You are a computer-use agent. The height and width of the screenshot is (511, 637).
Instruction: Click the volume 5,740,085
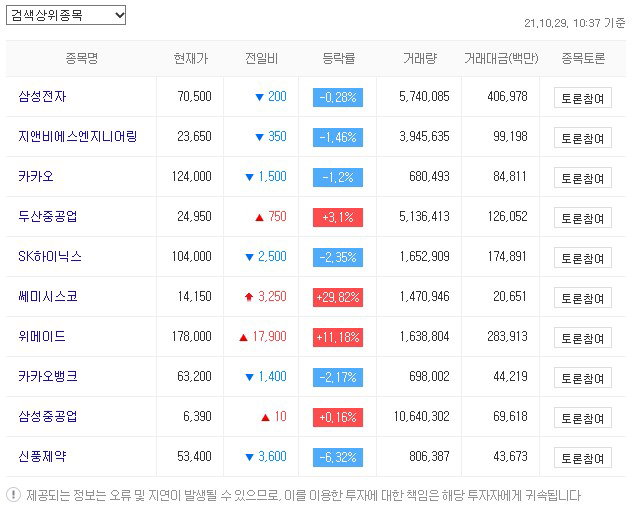[x=424, y=97]
